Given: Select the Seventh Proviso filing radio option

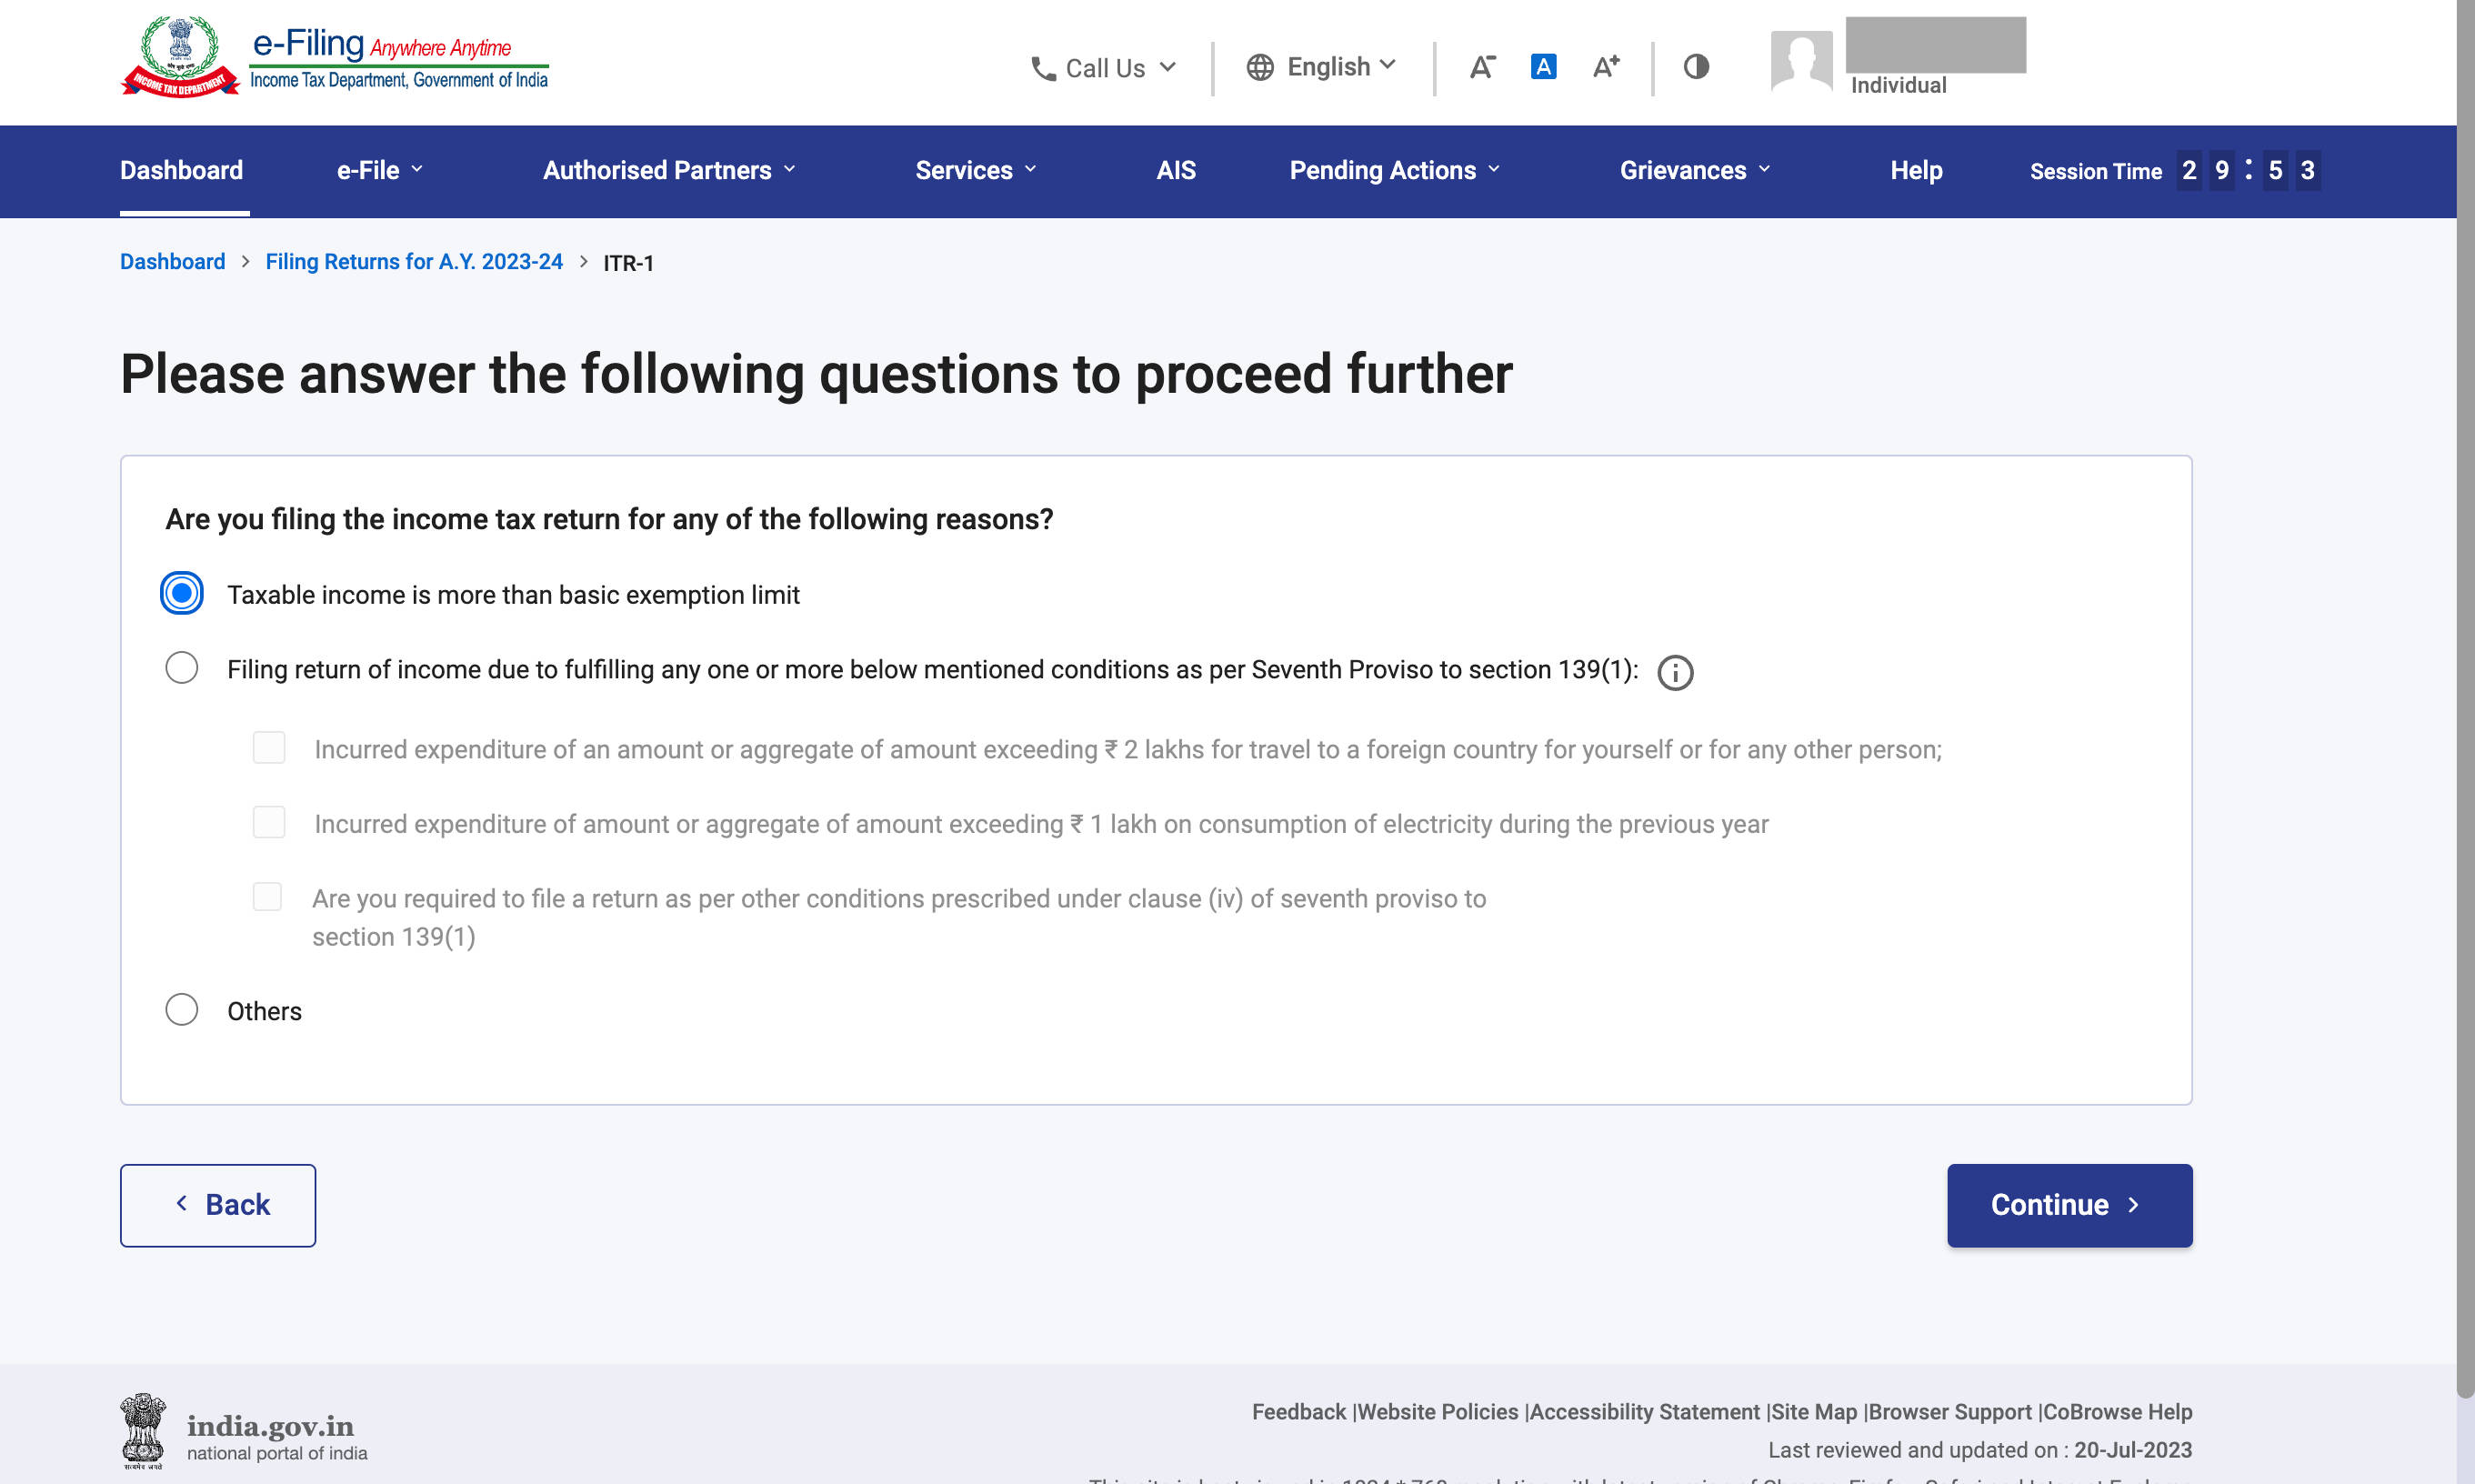Looking at the screenshot, I should pos(182,668).
